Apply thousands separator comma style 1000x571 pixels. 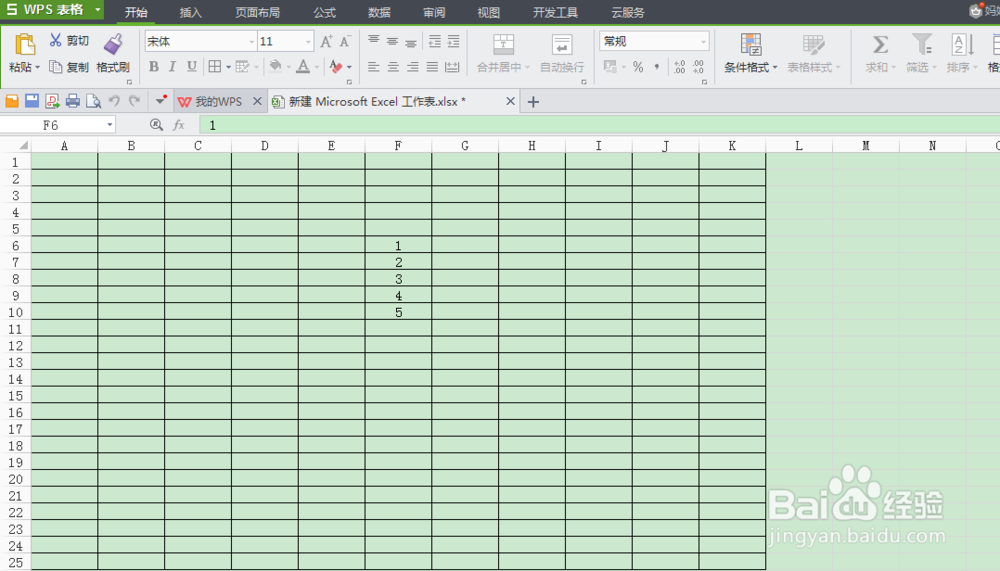[x=657, y=67]
